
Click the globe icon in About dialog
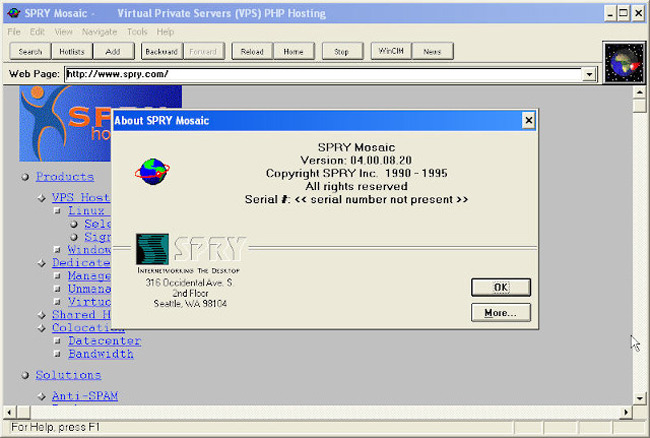(152, 171)
